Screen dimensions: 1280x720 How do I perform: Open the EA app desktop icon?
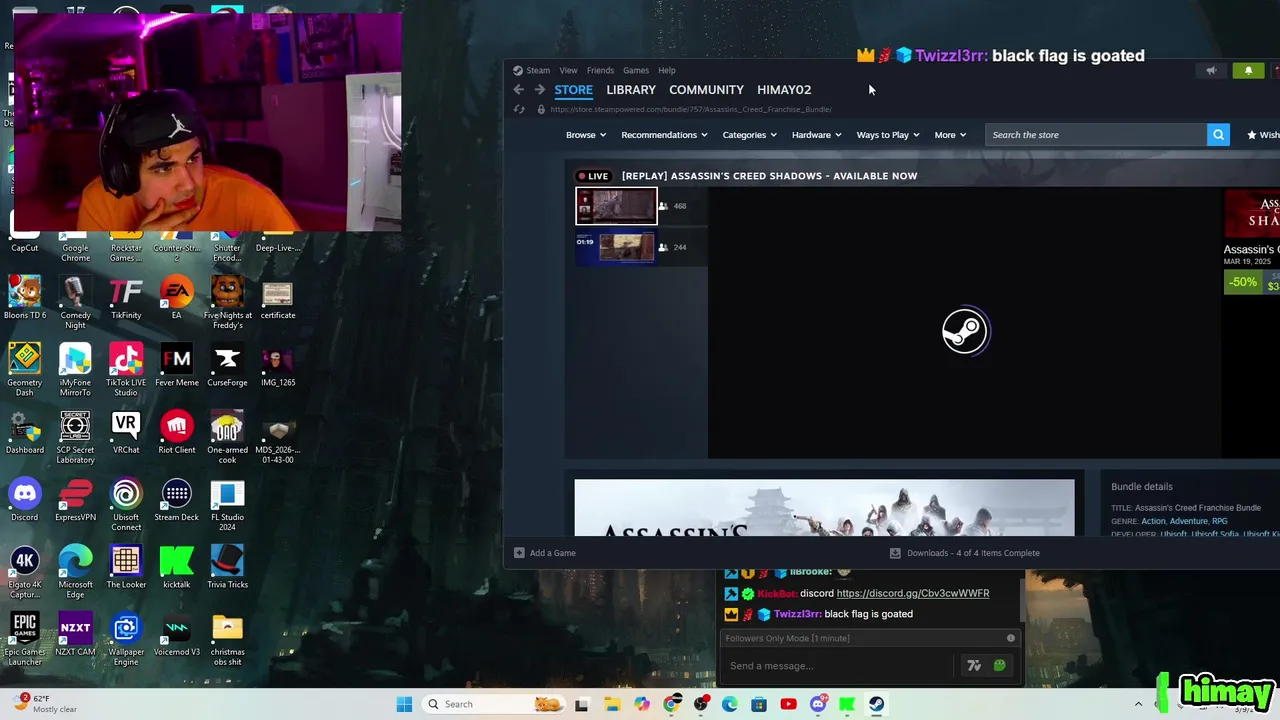[x=176, y=300]
